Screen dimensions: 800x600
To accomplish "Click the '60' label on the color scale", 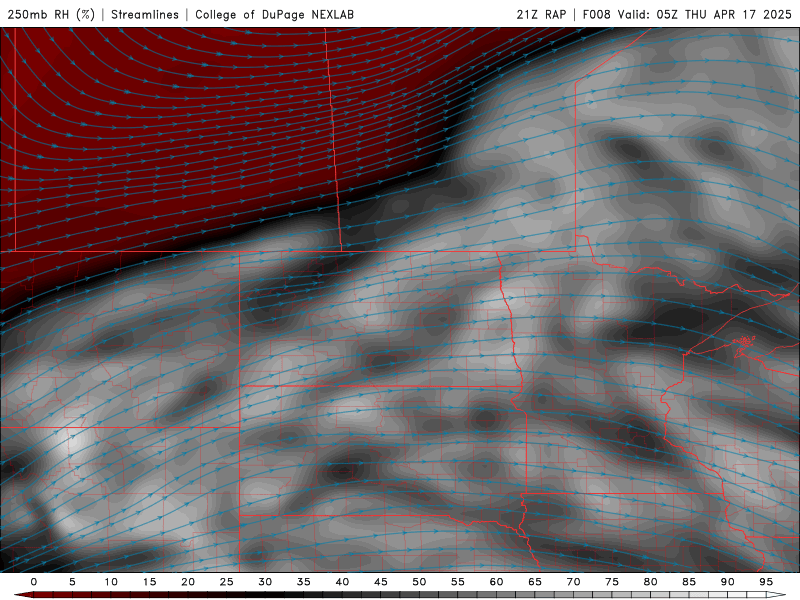I will pyautogui.click(x=496, y=582).
